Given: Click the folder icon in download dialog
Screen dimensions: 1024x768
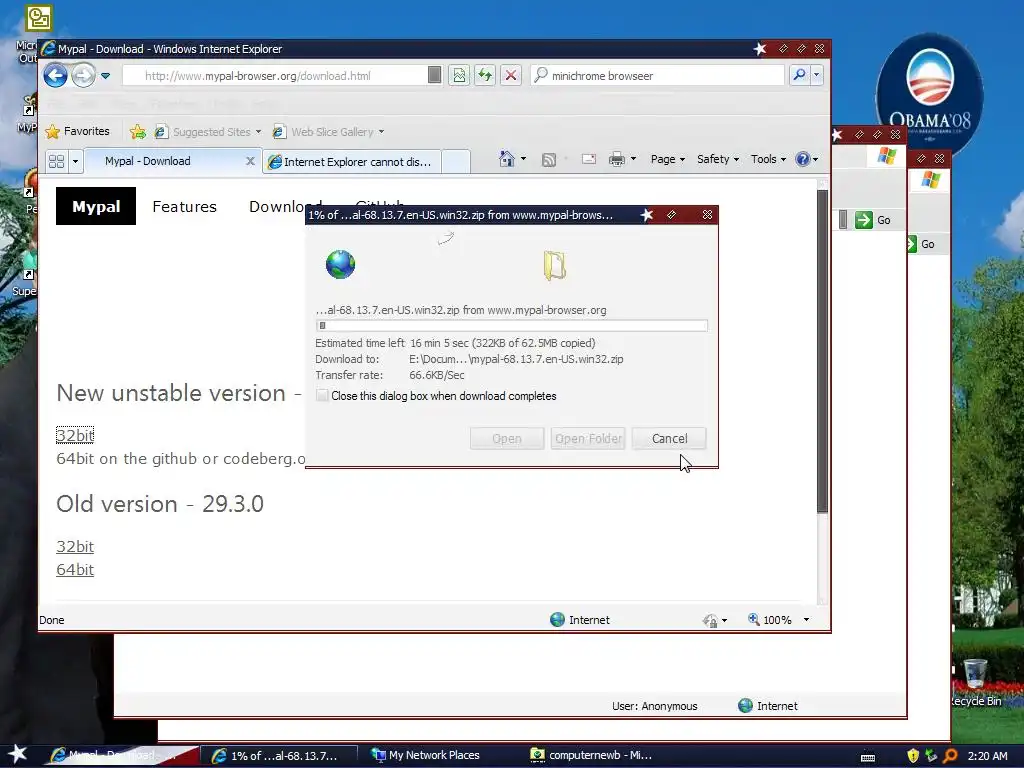Looking at the screenshot, I should 554,265.
